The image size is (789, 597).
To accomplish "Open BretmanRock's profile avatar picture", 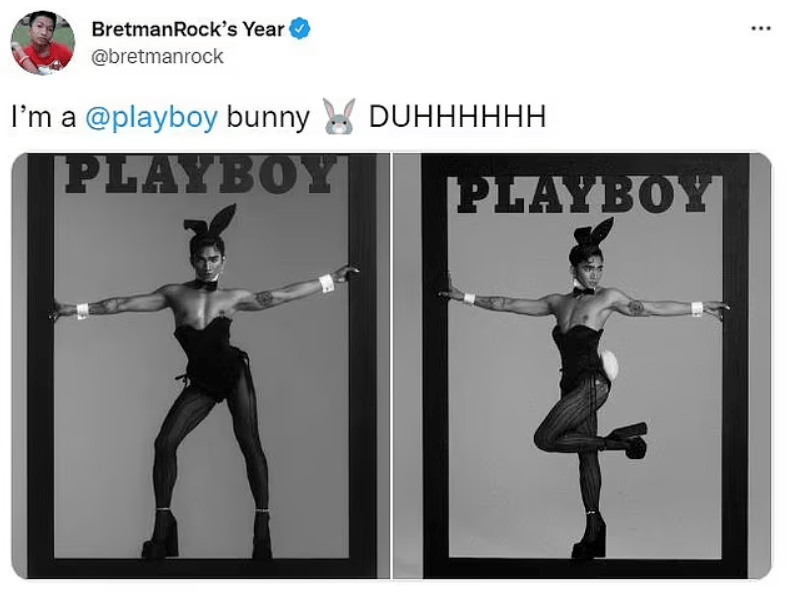I will (x=43, y=43).
